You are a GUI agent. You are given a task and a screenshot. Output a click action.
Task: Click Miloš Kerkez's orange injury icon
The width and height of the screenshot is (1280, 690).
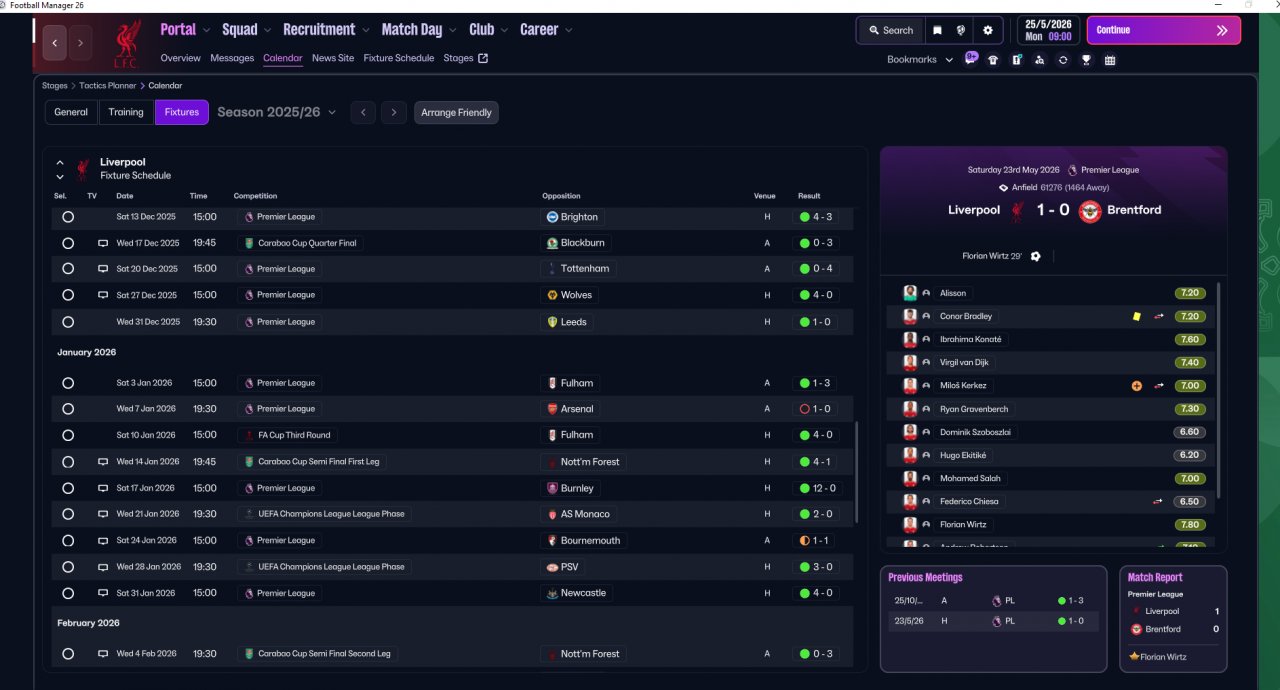1136,385
